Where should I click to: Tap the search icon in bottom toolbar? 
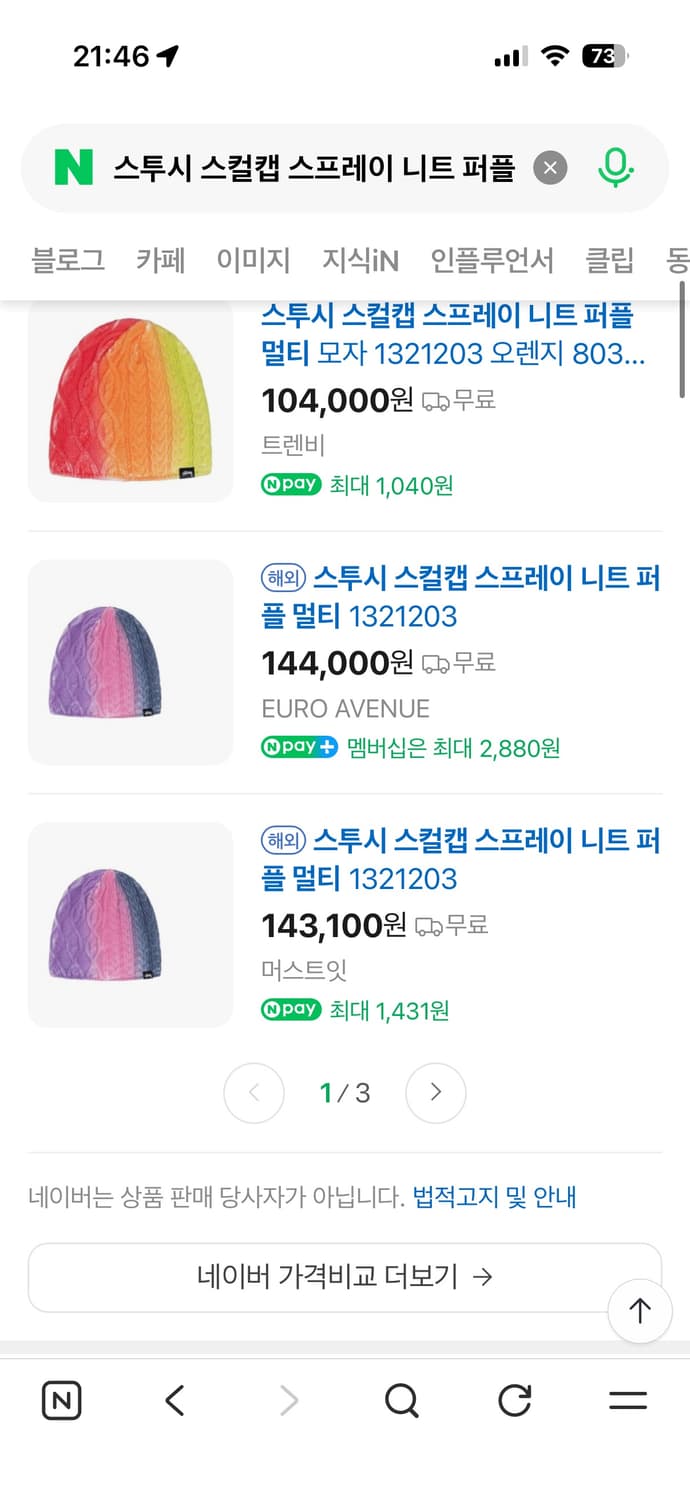[401, 1400]
